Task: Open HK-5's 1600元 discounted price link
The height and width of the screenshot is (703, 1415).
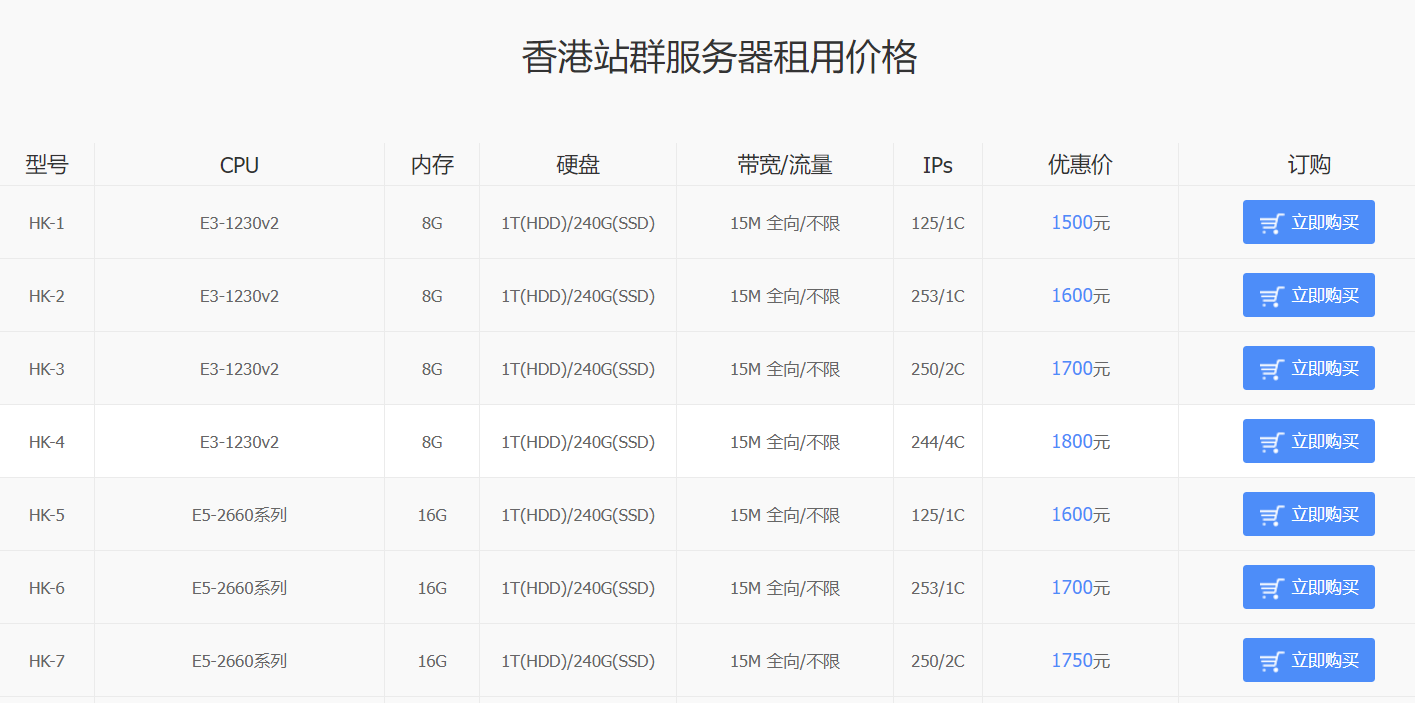Action: pos(1079,514)
